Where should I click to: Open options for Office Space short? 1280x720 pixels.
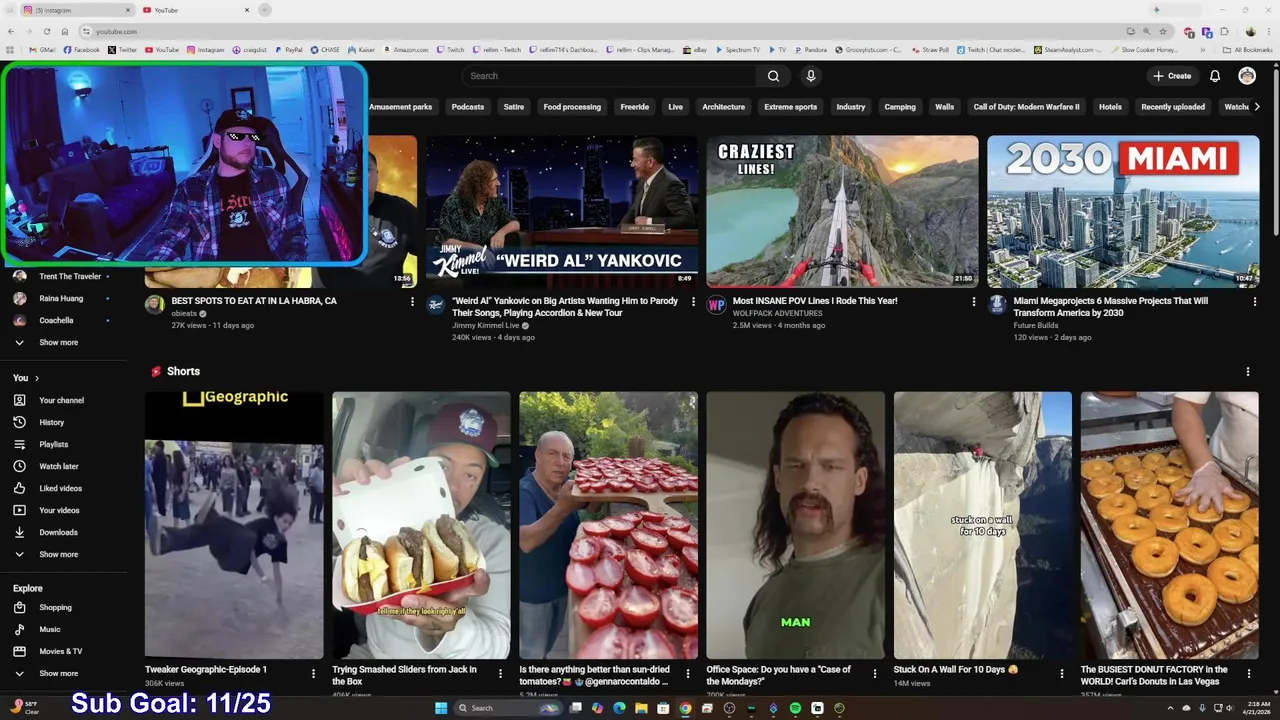[874, 674]
